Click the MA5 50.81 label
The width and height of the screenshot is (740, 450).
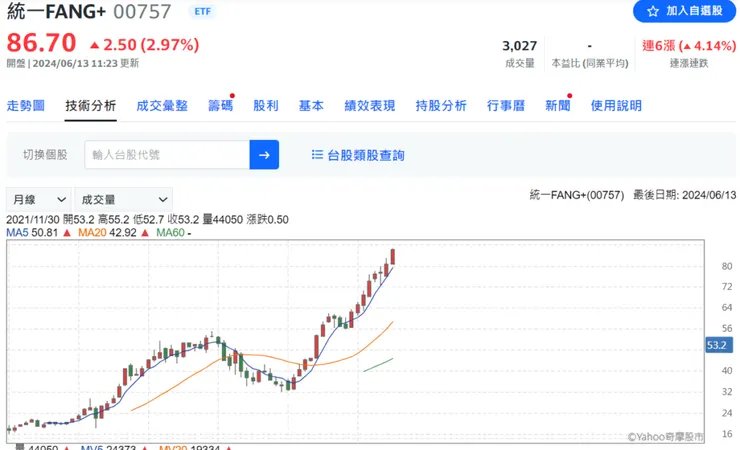[x=32, y=233]
